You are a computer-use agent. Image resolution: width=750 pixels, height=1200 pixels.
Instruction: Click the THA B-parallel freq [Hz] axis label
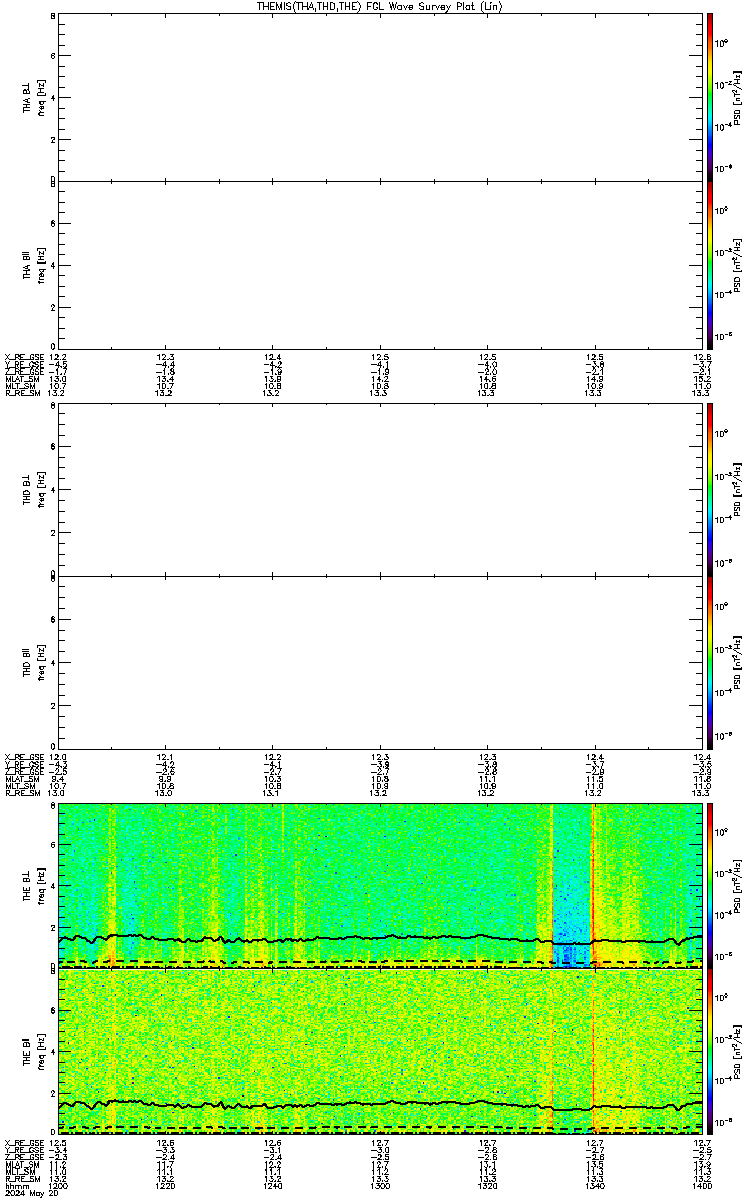pyautogui.click(x=41, y=265)
